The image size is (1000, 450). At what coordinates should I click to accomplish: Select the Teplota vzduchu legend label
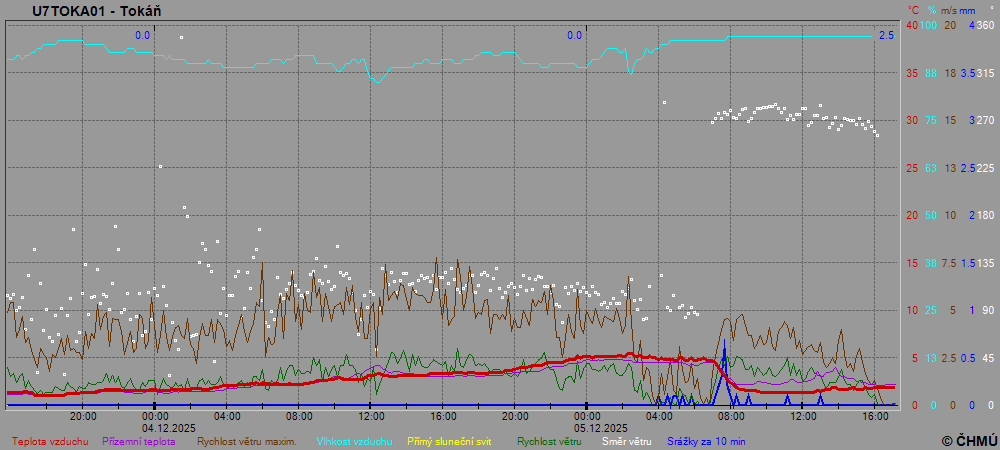click(x=50, y=441)
